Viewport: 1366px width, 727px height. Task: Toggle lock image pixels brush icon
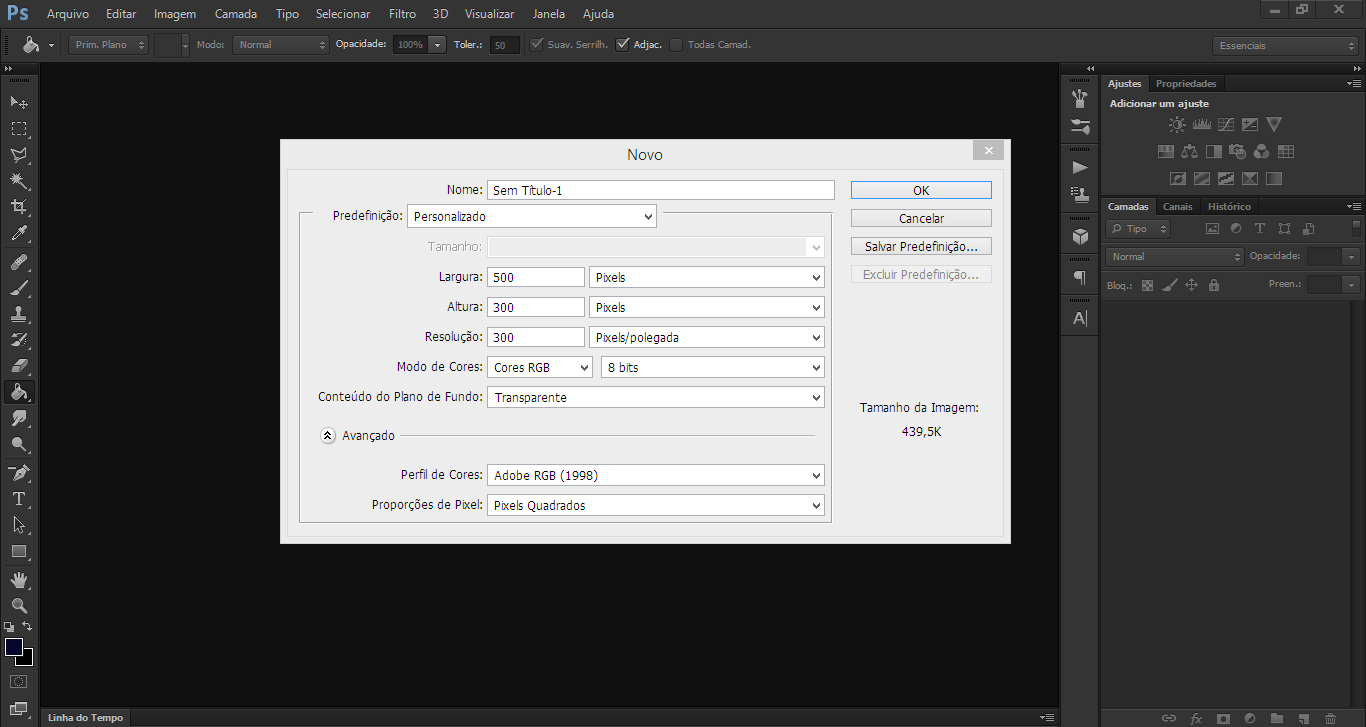(x=1169, y=285)
